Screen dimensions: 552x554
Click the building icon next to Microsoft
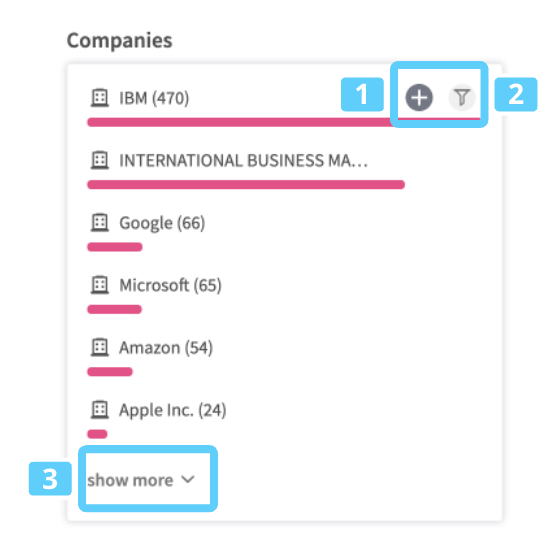coord(100,285)
